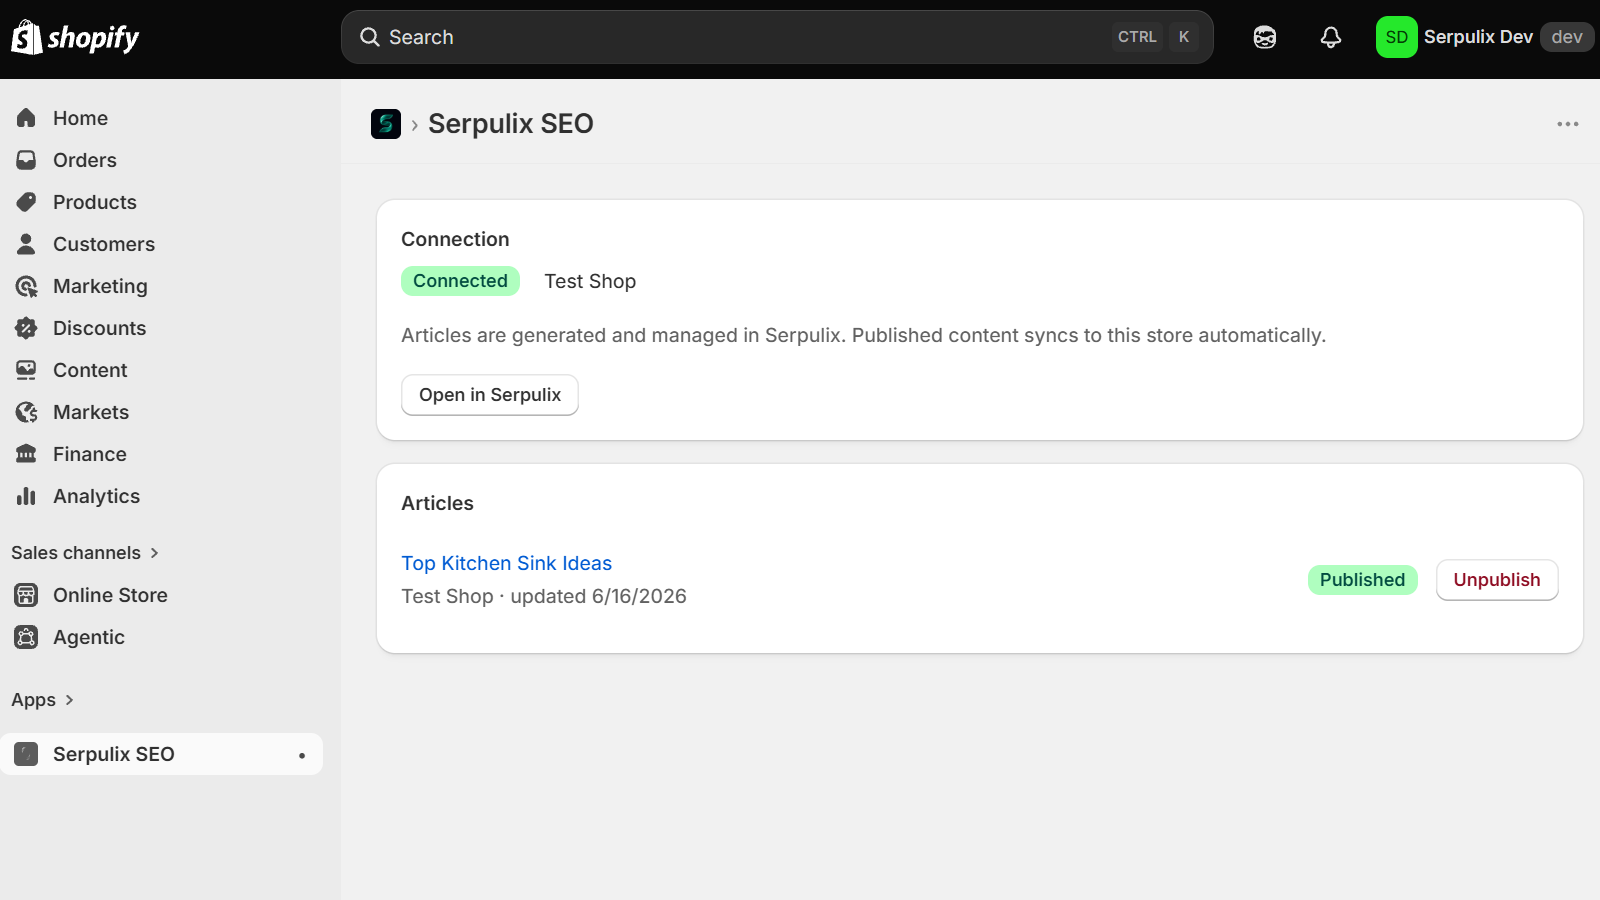Select Serpulix SEO app in sidebar

162,754
